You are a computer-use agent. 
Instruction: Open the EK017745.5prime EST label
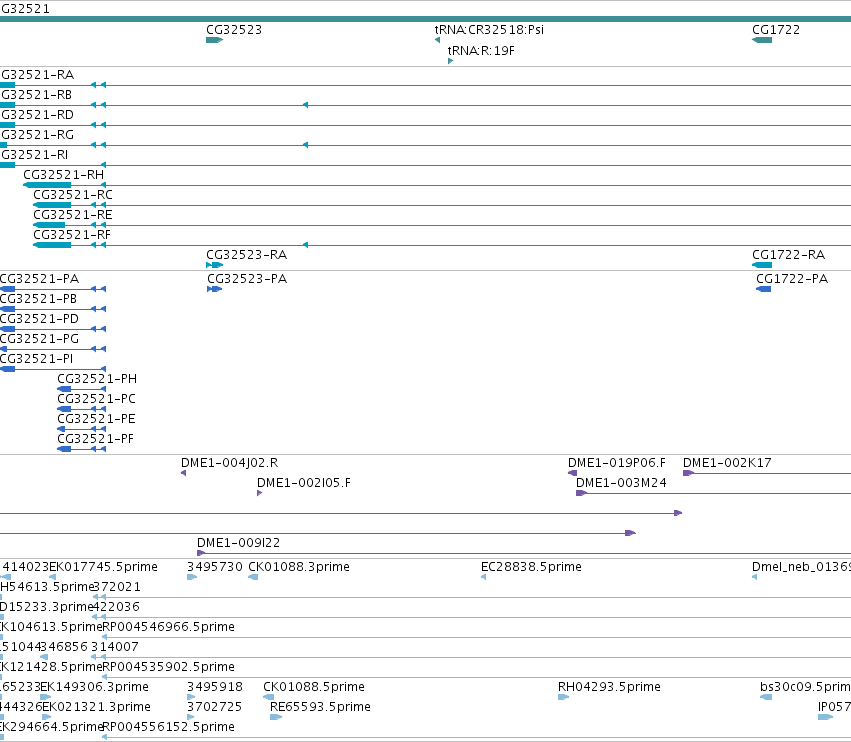[104, 567]
